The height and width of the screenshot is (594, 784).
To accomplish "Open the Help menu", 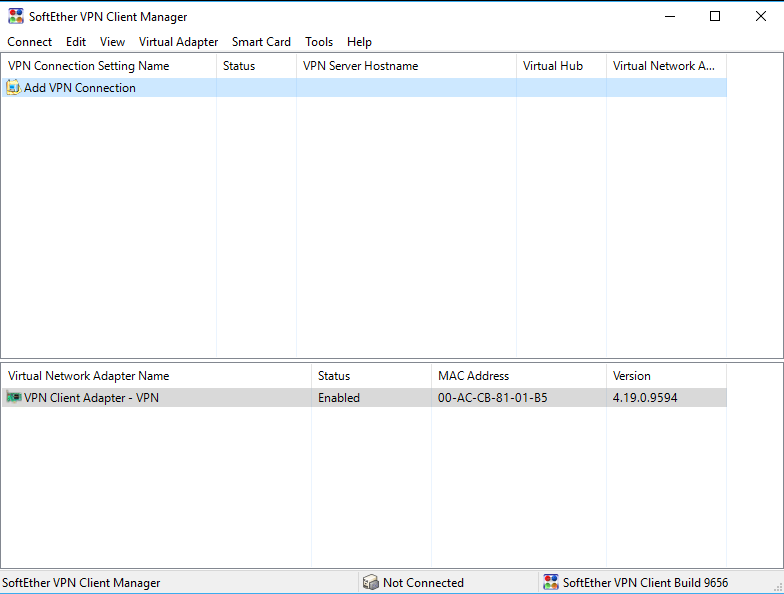I will point(359,42).
